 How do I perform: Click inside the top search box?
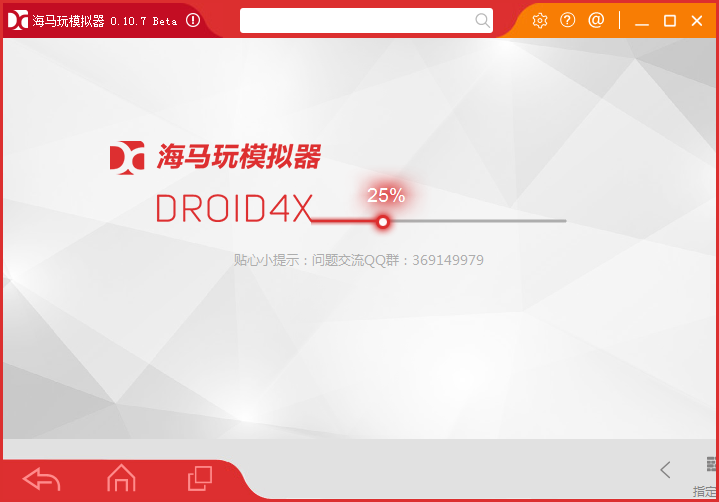(x=366, y=20)
